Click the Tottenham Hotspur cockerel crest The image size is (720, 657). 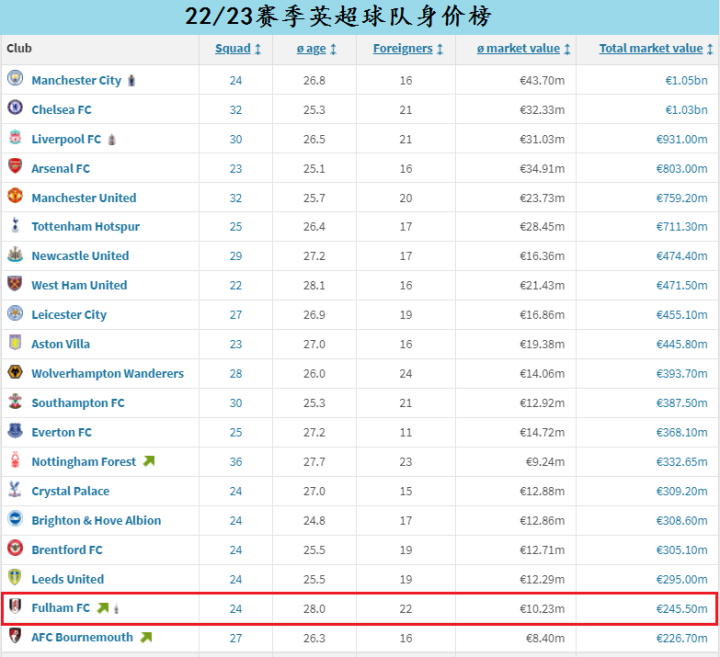pyautogui.click(x=15, y=225)
